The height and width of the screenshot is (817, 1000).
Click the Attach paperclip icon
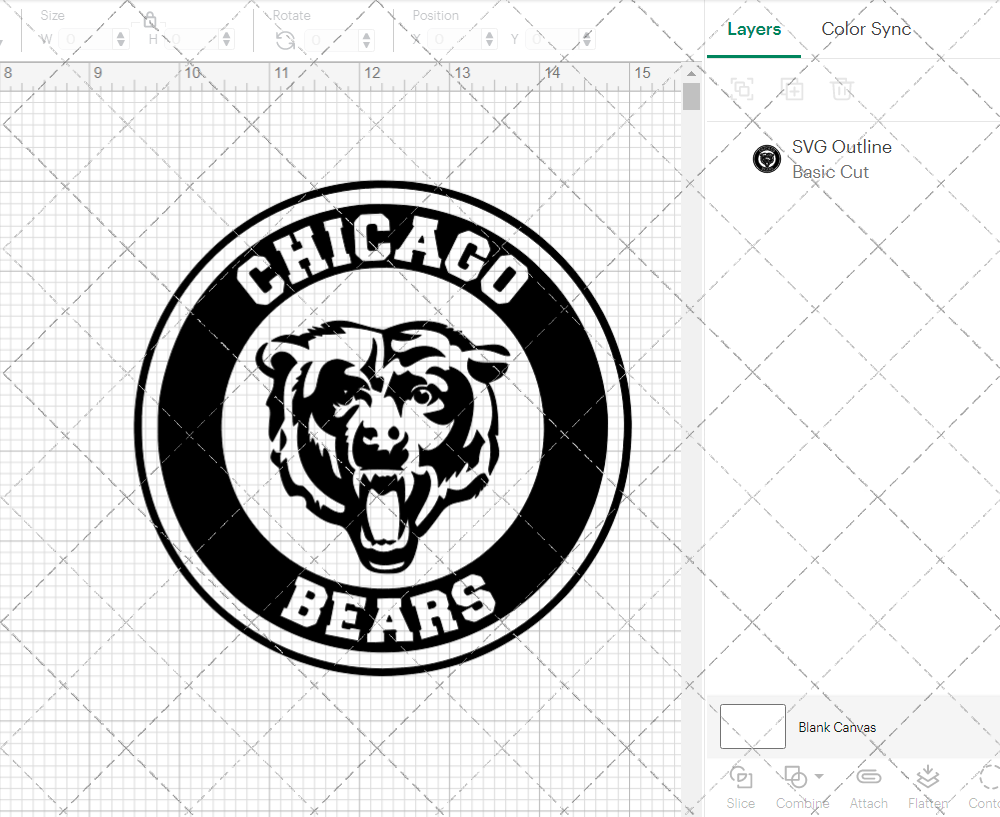(868, 778)
